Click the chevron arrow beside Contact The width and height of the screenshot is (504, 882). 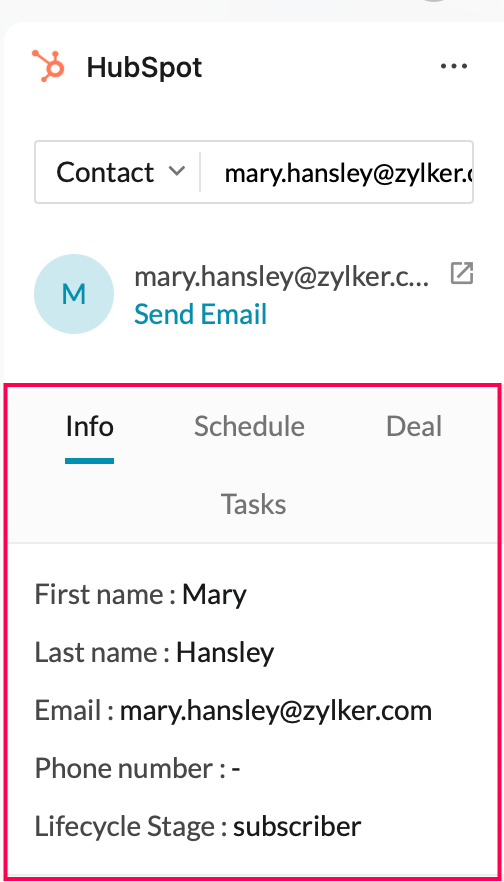pos(177,170)
